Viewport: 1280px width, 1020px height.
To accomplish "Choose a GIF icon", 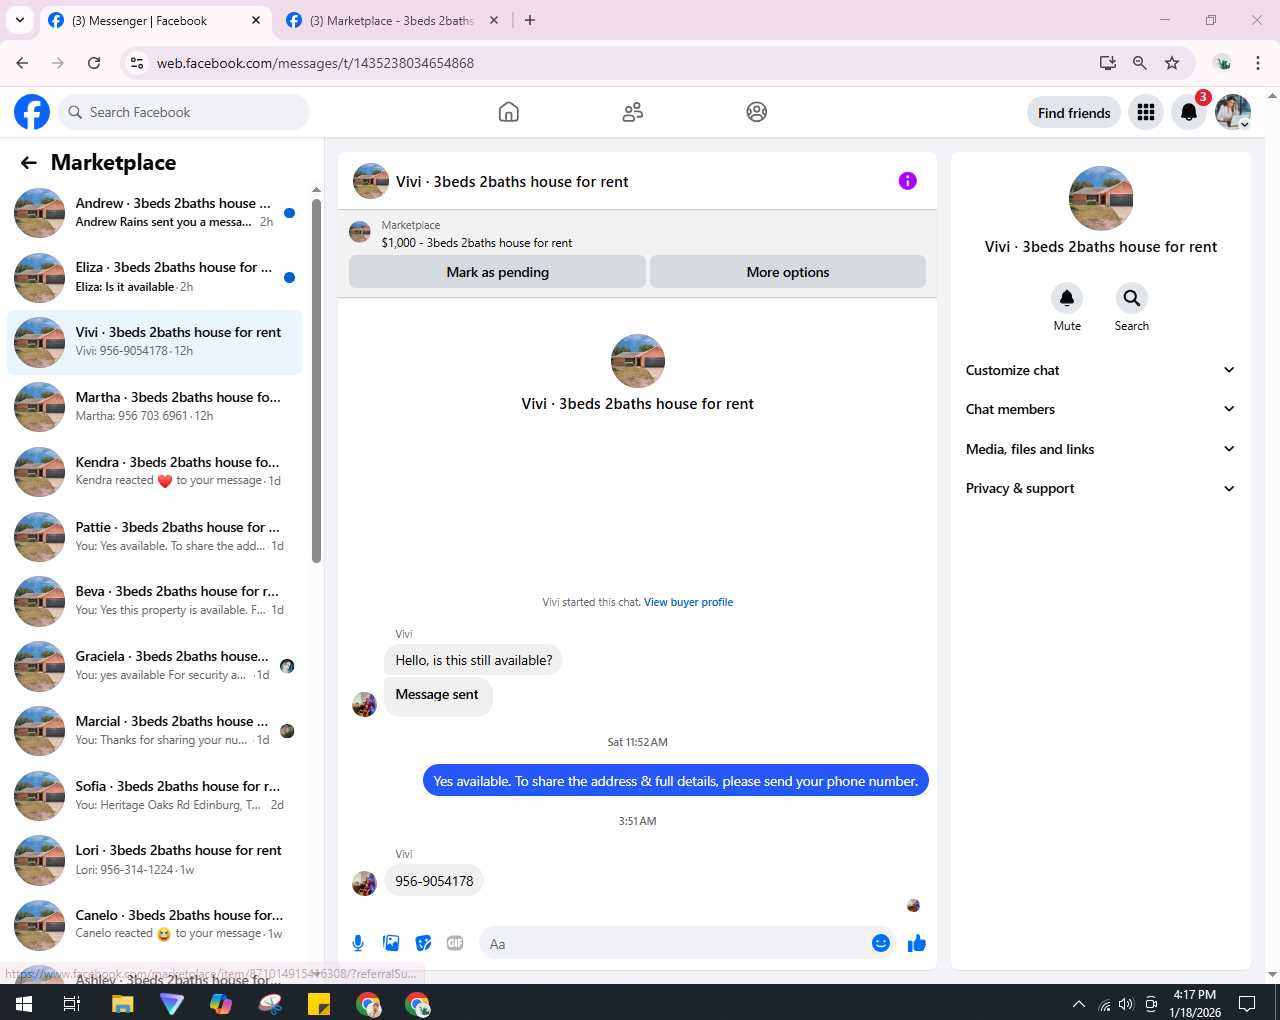I will point(455,943).
